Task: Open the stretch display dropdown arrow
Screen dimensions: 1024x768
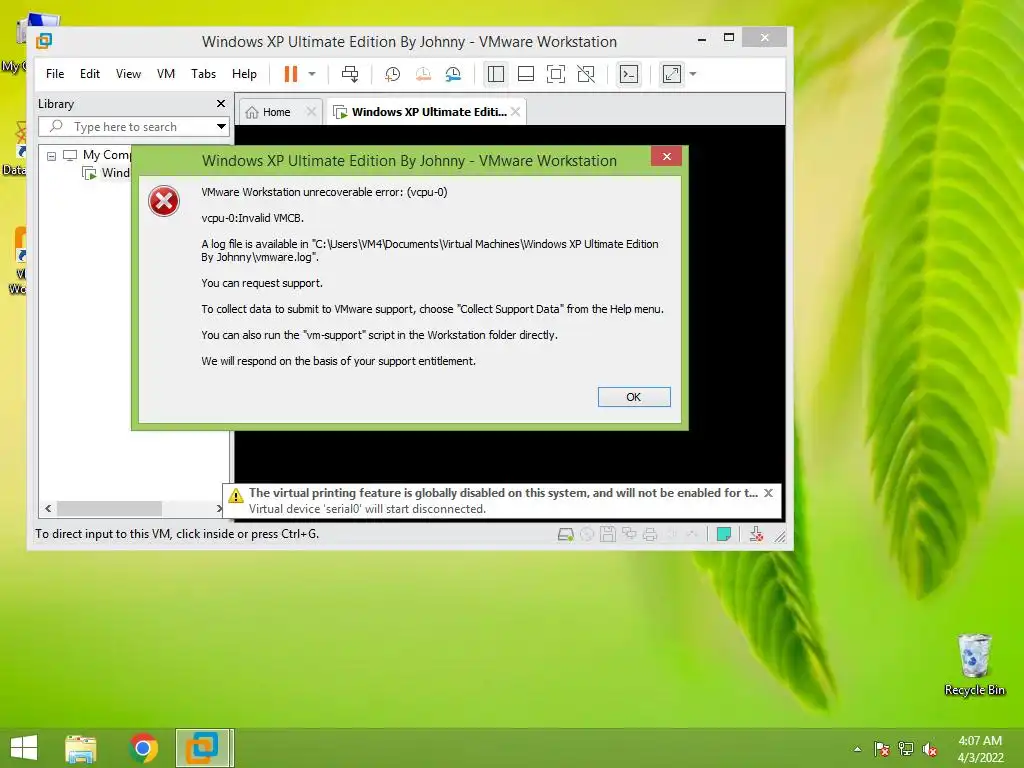Action: (x=693, y=74)
